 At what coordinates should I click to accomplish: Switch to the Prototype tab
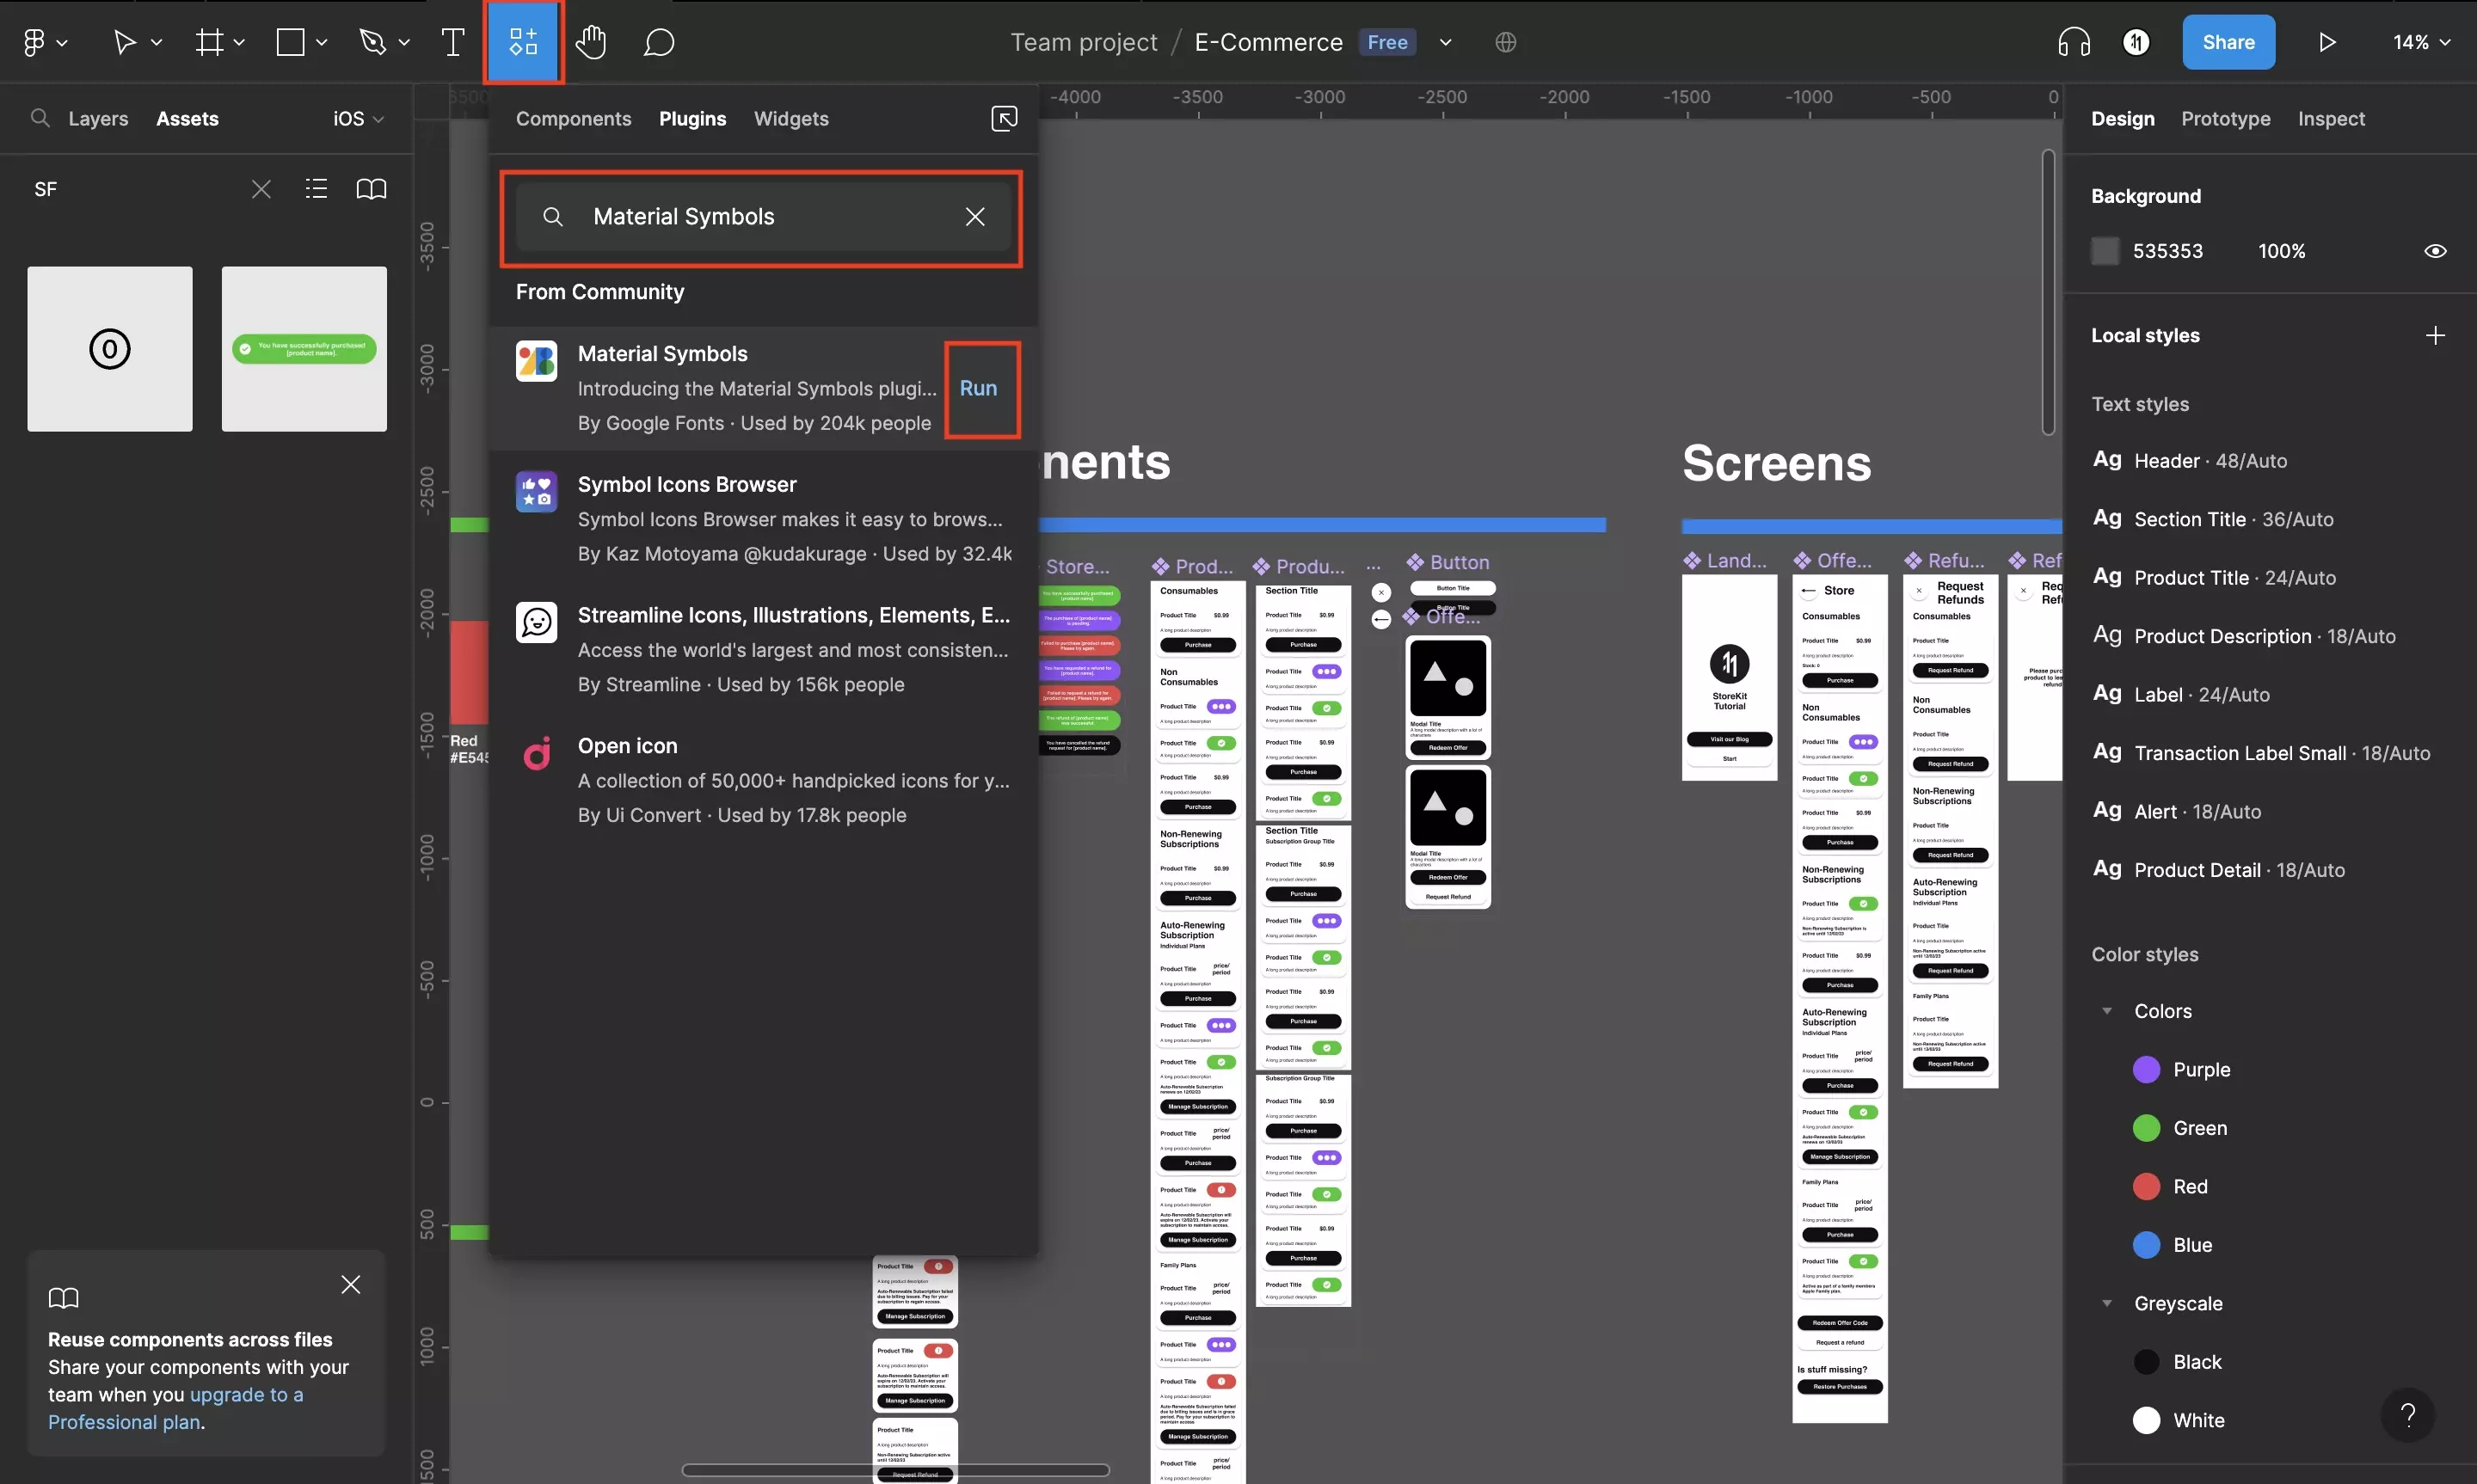pos(2224,119)
